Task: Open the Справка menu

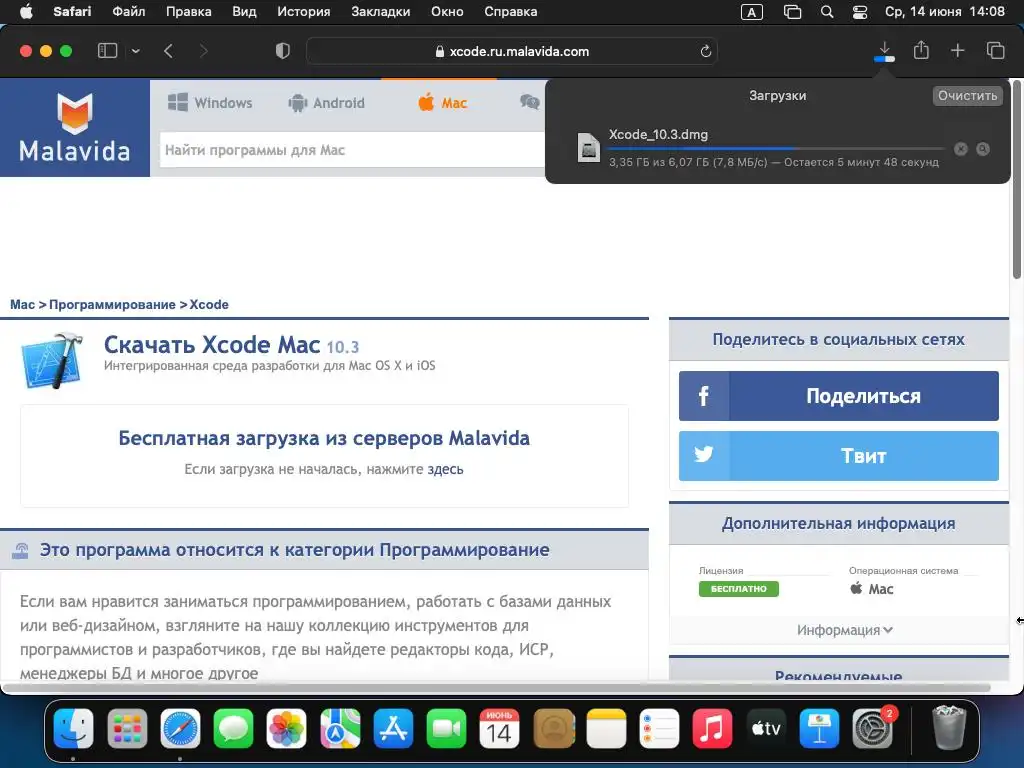Action: 511,12
